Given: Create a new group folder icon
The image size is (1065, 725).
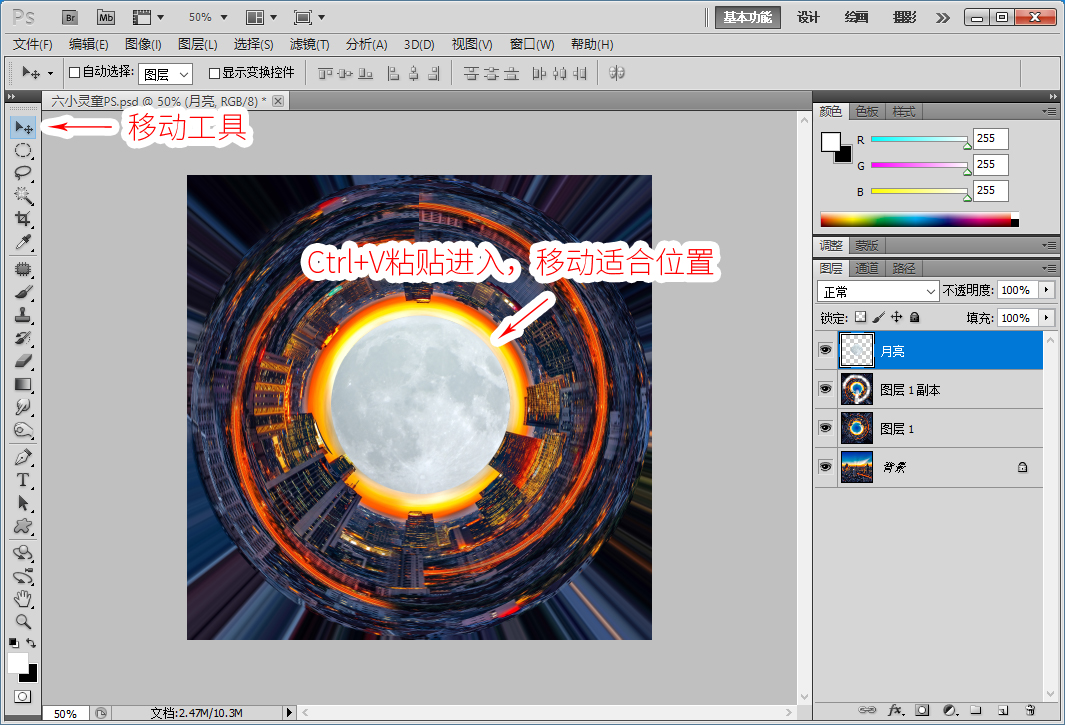Looking at the screenshot, I should [976, 710].
